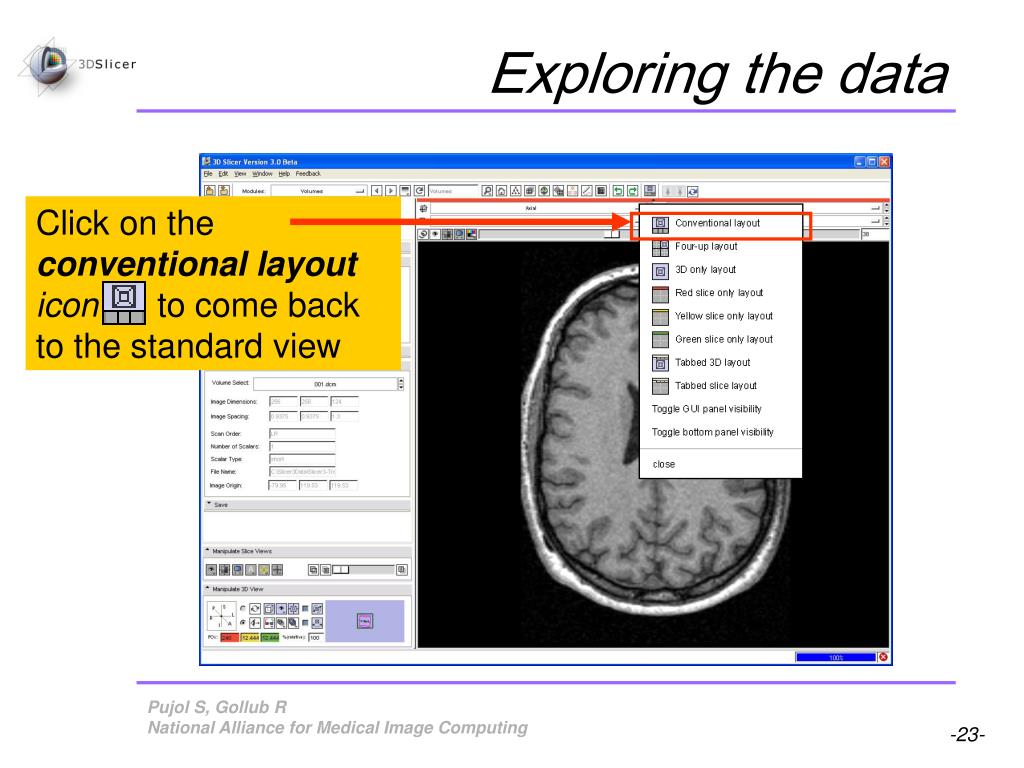Collapse the Manipulate 3D View section
Screen dimensions: 1024x768
(307, 589)
